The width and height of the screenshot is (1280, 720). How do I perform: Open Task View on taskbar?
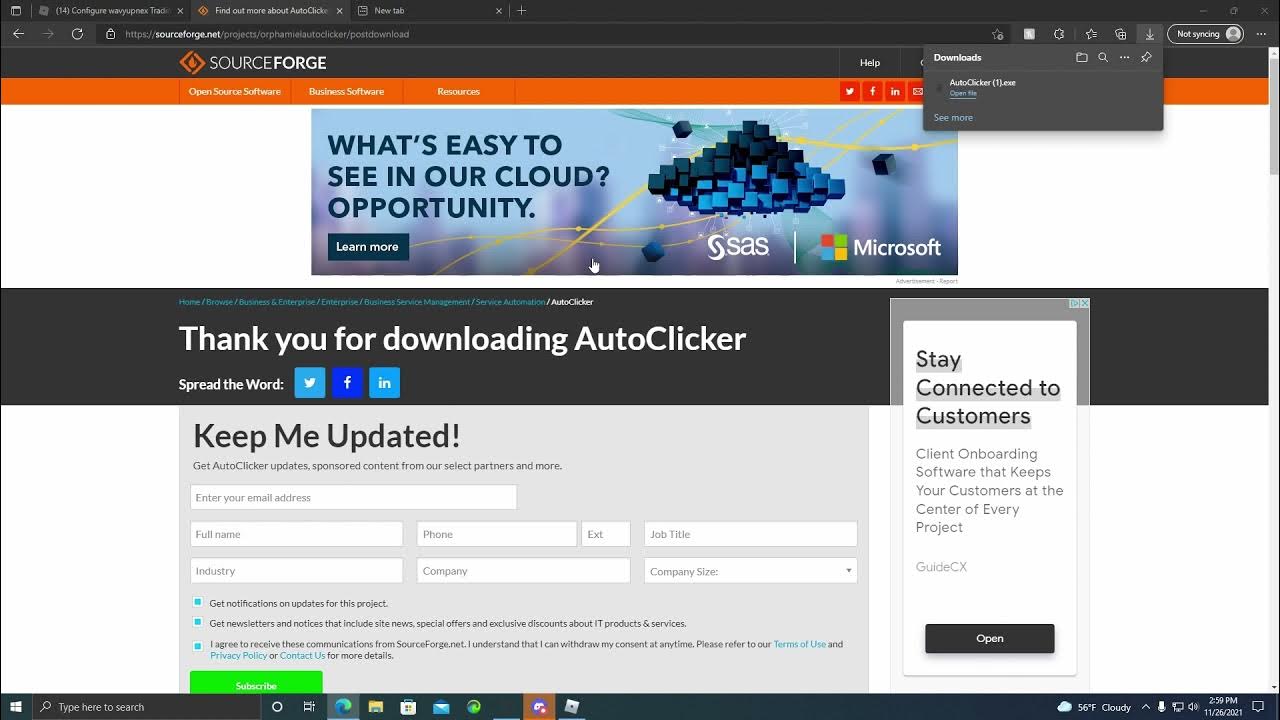click(x=309, y=707)
